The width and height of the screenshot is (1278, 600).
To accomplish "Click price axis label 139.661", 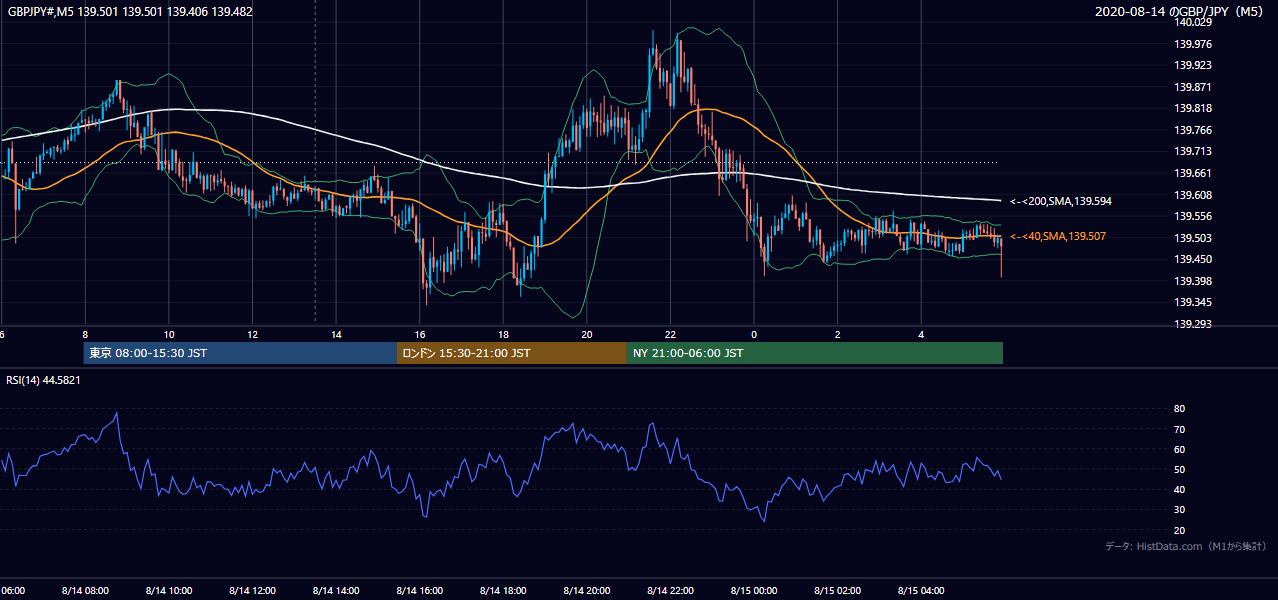I will 1192,173.
